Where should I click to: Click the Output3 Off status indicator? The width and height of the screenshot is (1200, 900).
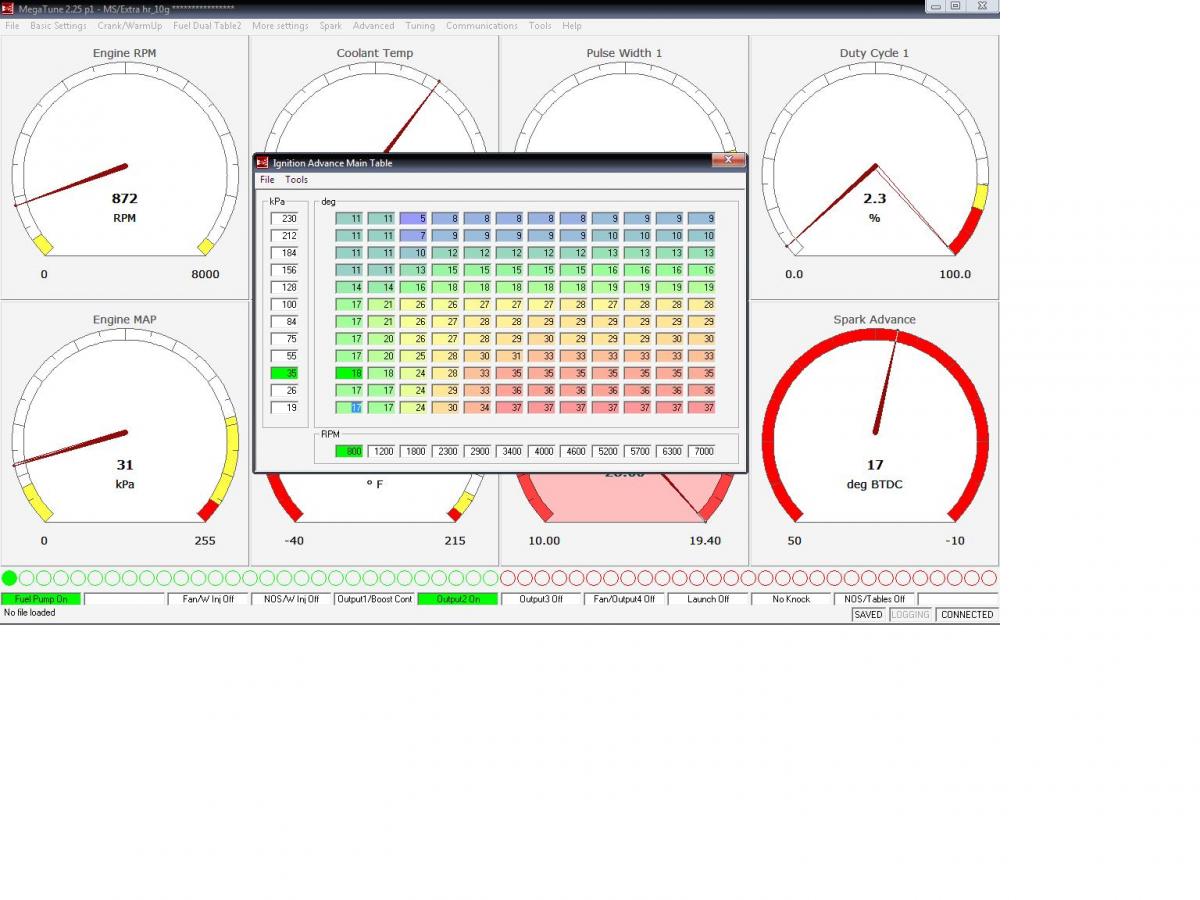click(x=541, y=599)
